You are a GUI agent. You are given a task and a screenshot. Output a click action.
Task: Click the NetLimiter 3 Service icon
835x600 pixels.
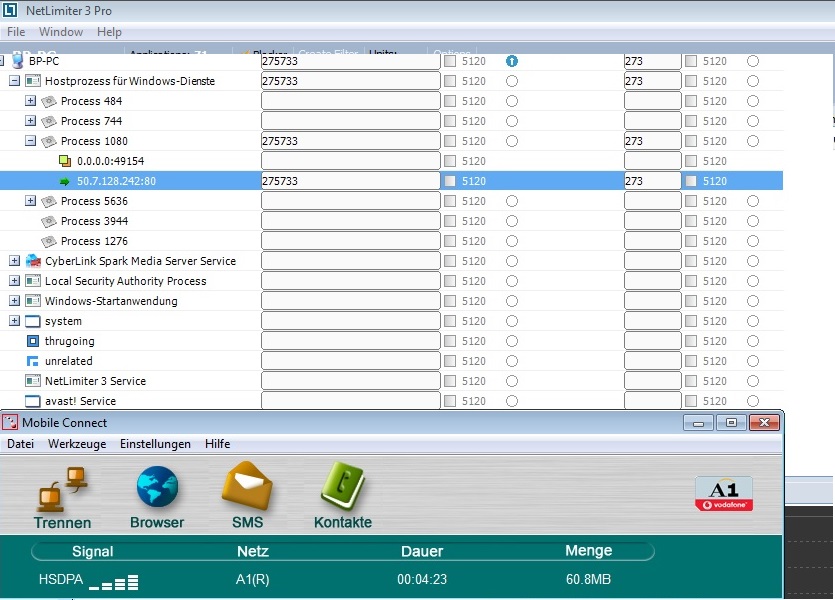(33, 381)
